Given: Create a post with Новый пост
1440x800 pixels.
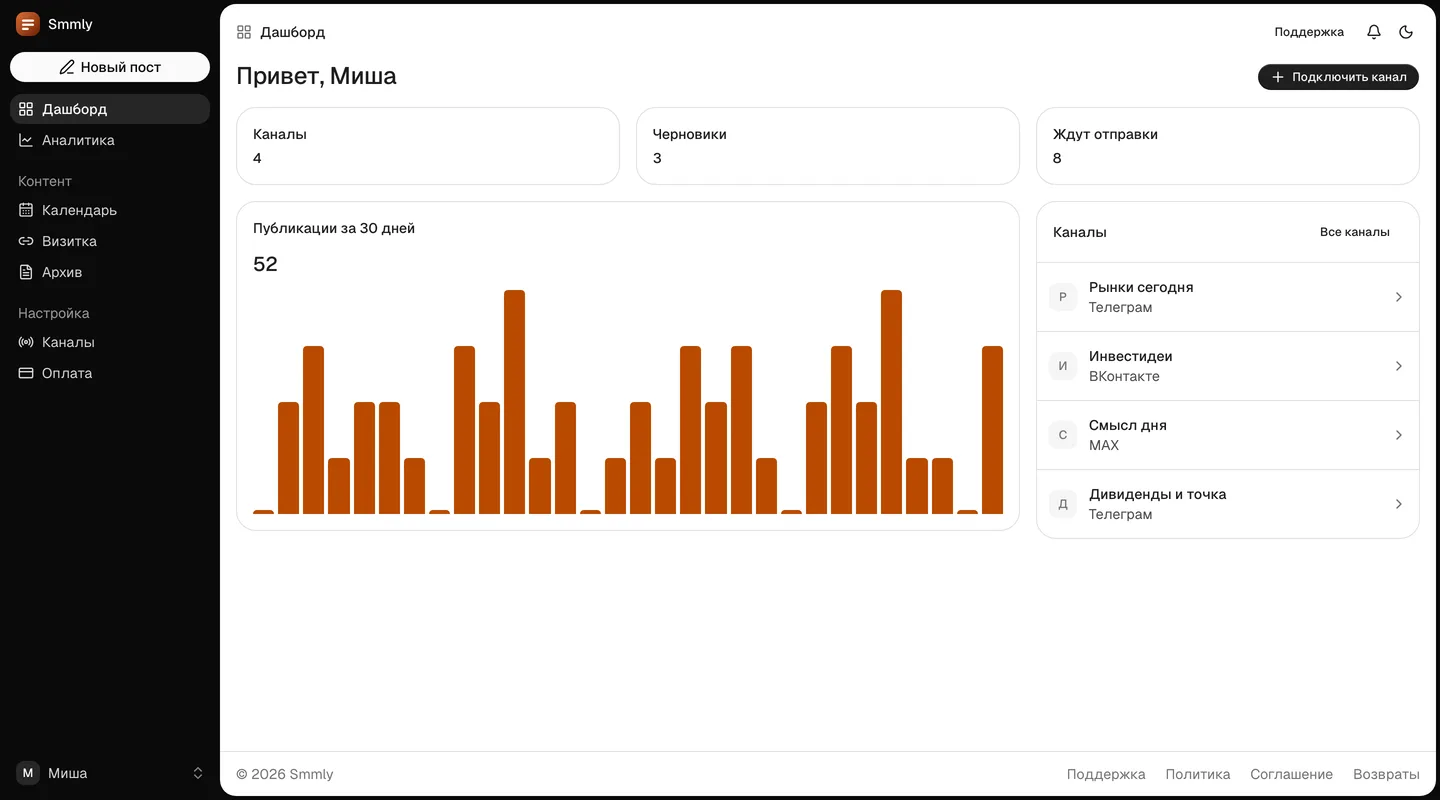Looking at the screenshot, I should [x=110, y=67].
